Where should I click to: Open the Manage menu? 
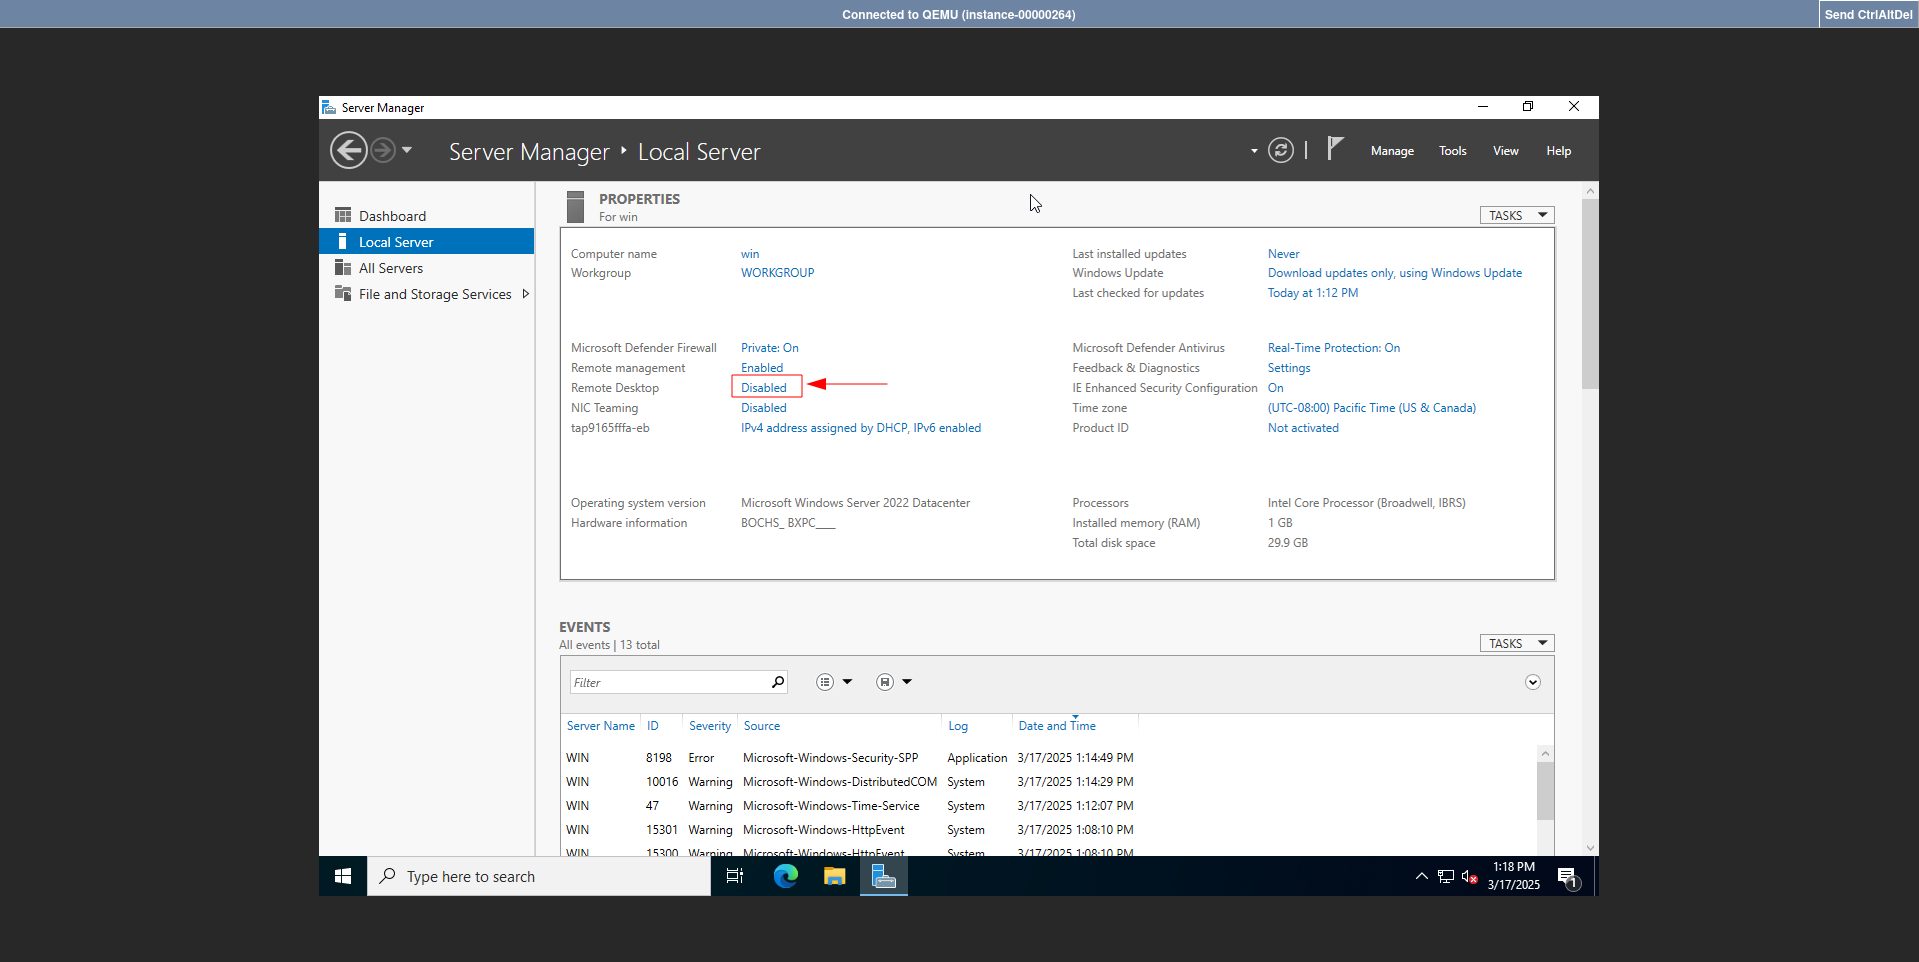click(1392, 151)
